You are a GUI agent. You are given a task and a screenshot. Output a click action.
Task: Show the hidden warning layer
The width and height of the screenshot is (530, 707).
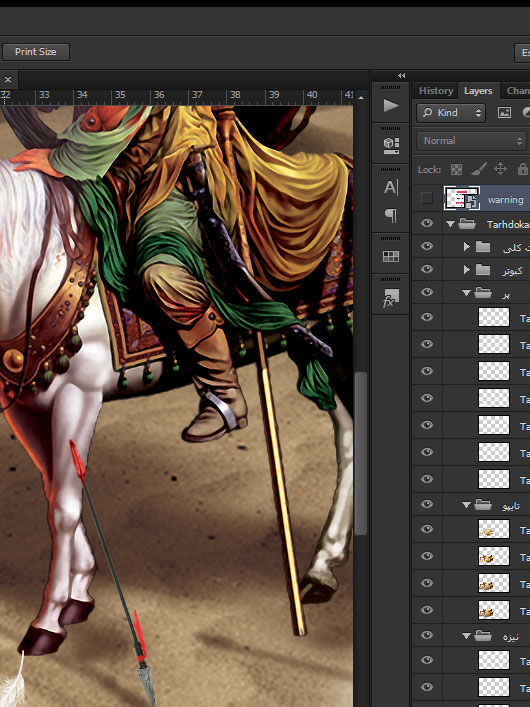click(427, 198)
